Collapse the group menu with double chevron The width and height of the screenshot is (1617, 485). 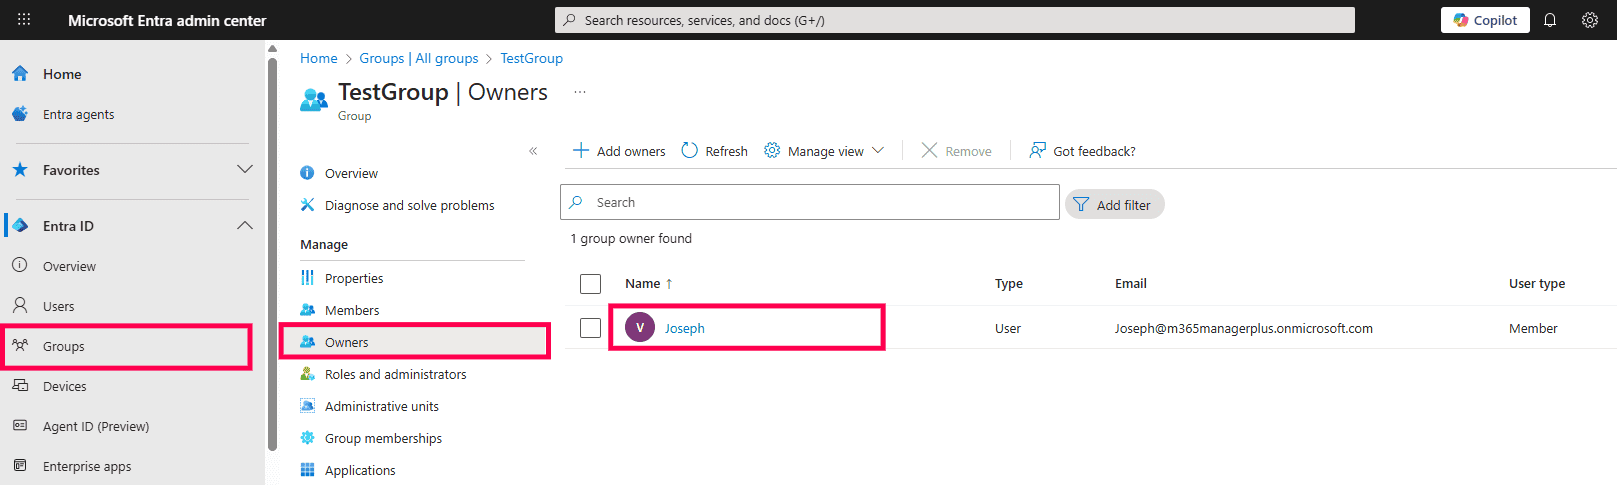tap(533, 151)
